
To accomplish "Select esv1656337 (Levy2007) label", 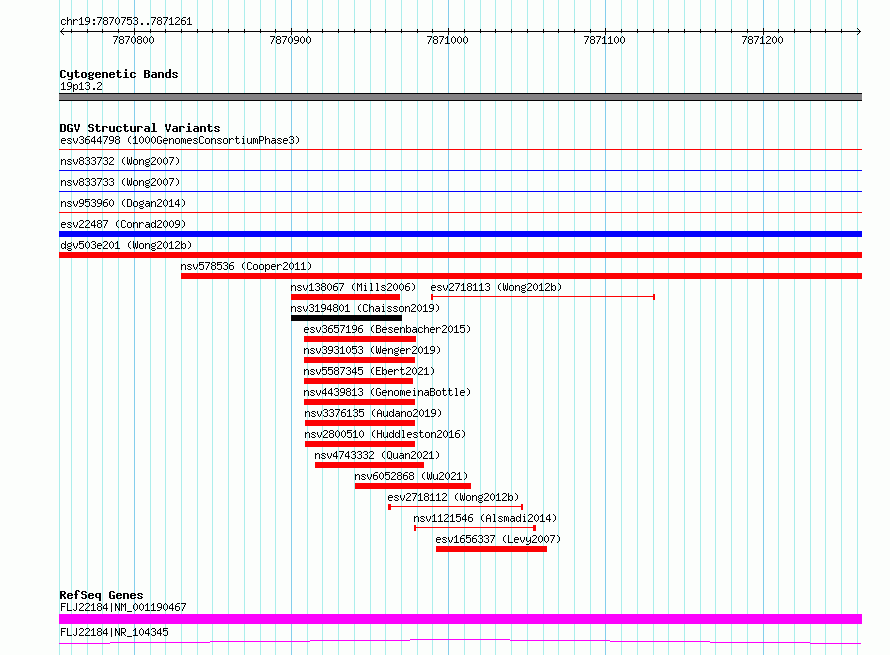I will point(498,539).
